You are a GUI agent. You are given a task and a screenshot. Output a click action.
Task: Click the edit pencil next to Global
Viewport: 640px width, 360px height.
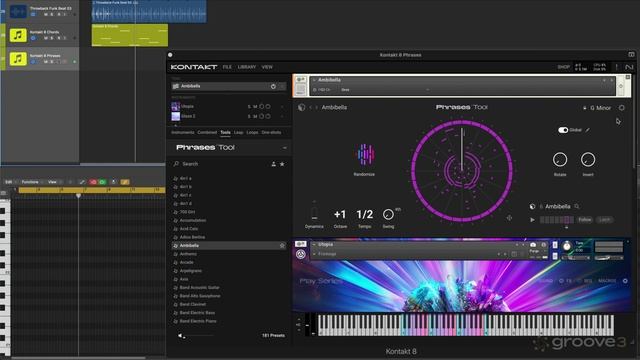click(x=588, y=130)
